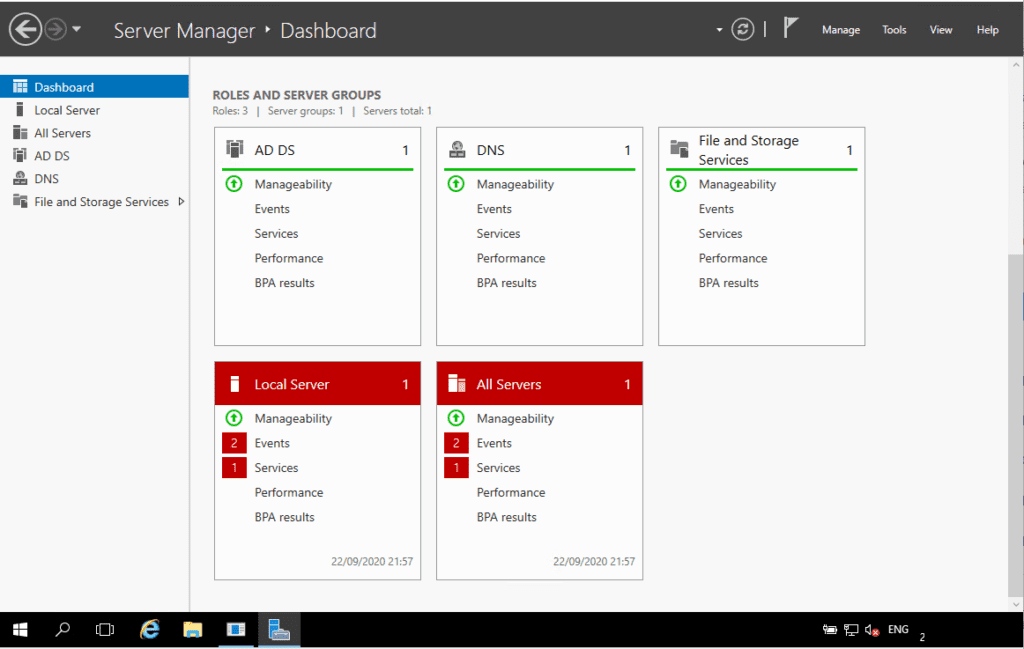Click File and Storage Manageability status icon
This screenshot has width=1024, height=649.
(678, 184)
